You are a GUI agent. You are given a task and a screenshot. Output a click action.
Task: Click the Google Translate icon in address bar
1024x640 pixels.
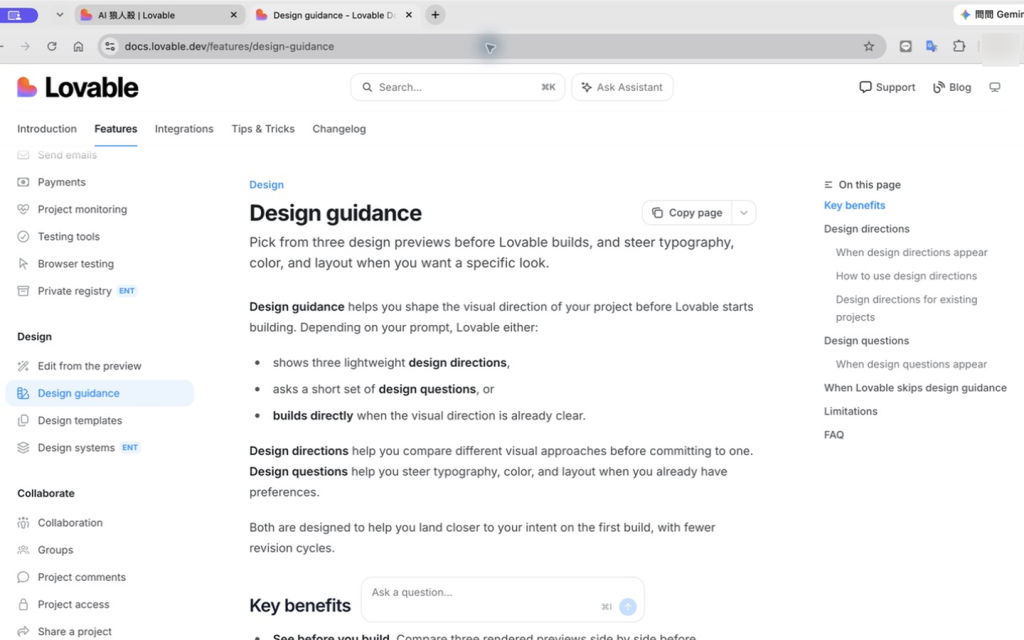932,46
